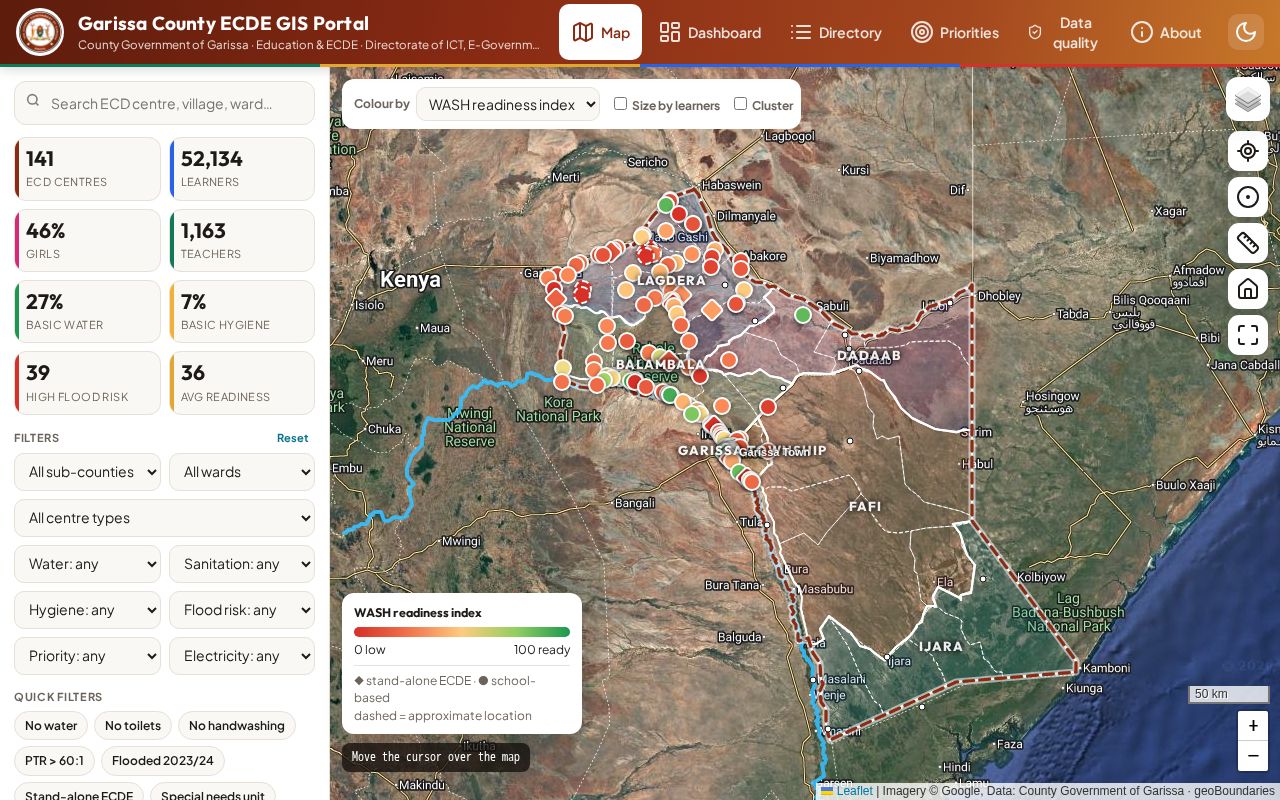Apply the Stand-alone ECDE quick filter

click(x=79, y=792)
